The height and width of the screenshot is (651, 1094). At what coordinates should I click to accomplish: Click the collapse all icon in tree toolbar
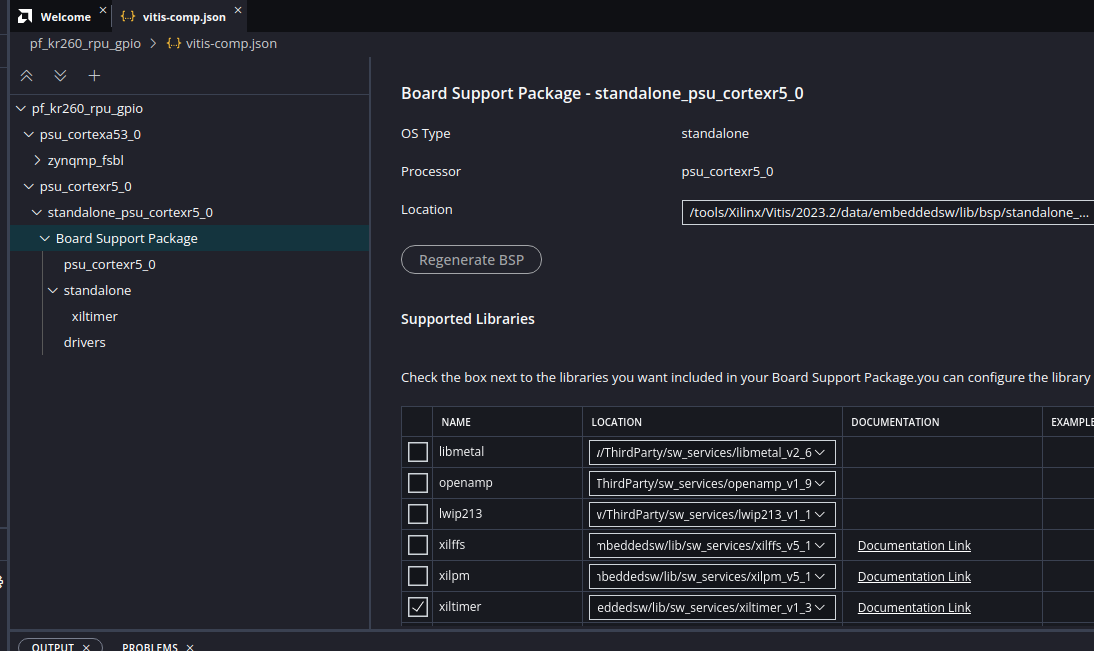click(x=27, y=76)
